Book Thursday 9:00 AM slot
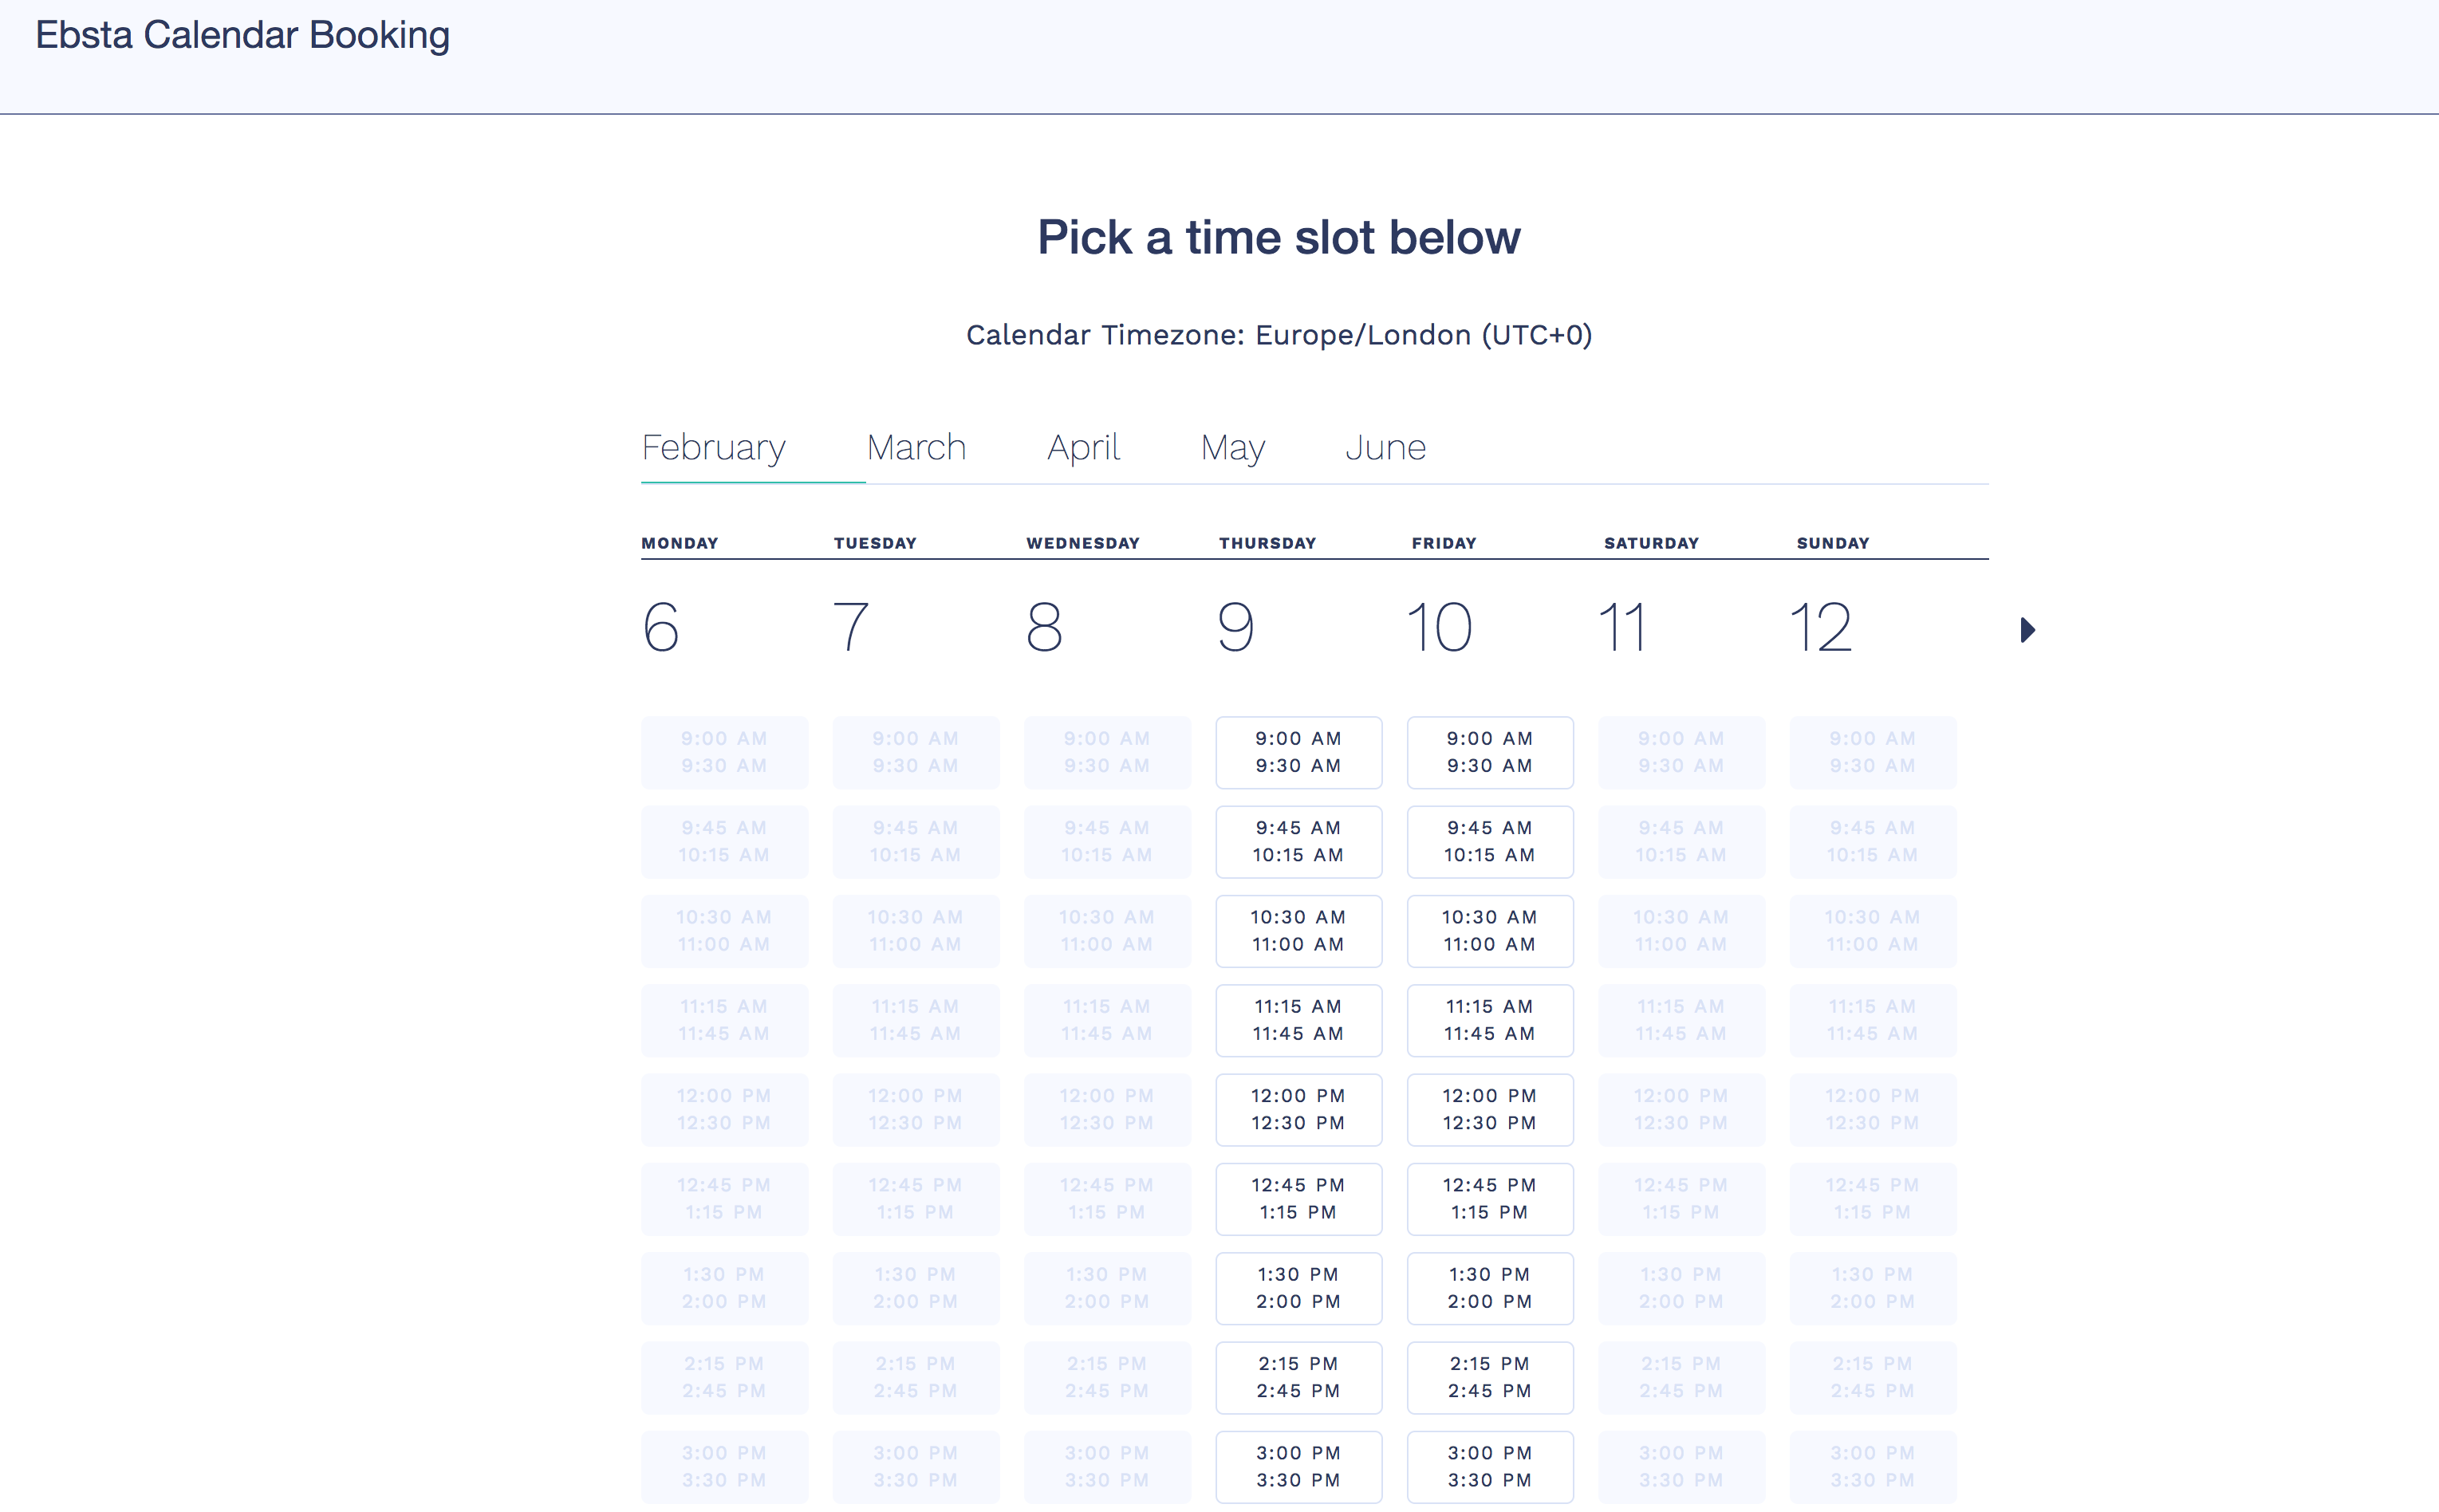The width and height of the screenshot is (2439, 1512). [x=1298, y=752]
